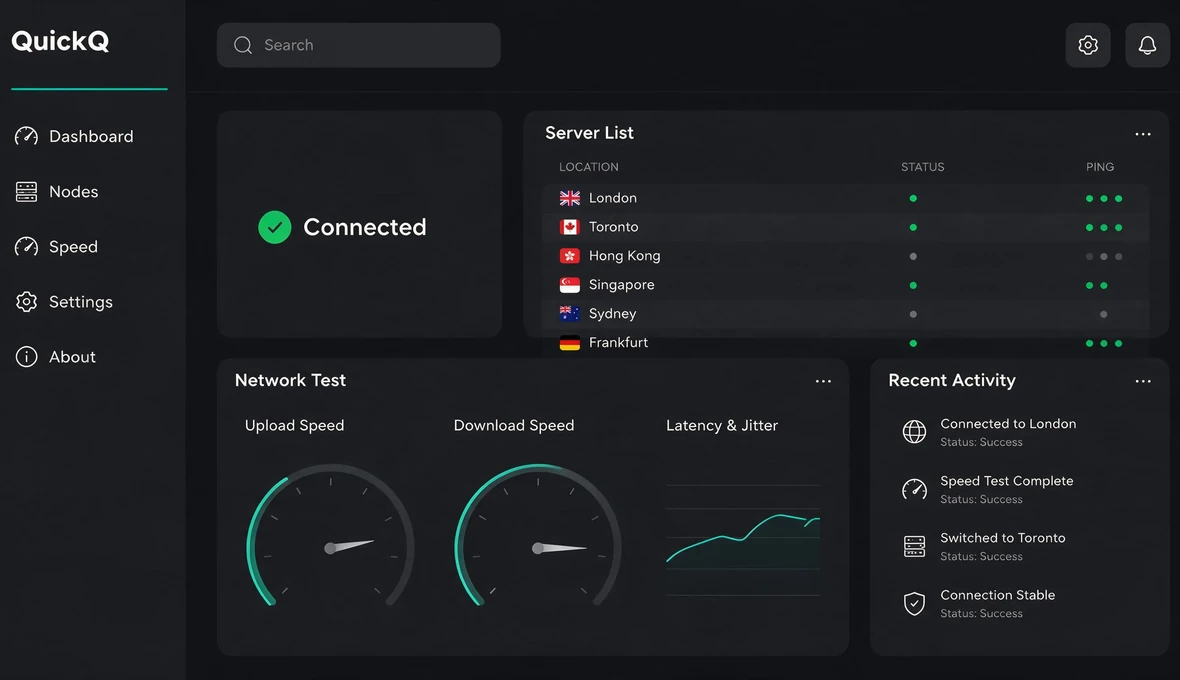Click the Dashboard gauge icon in sidebar
1180x680 pixels.
(26, 136)
